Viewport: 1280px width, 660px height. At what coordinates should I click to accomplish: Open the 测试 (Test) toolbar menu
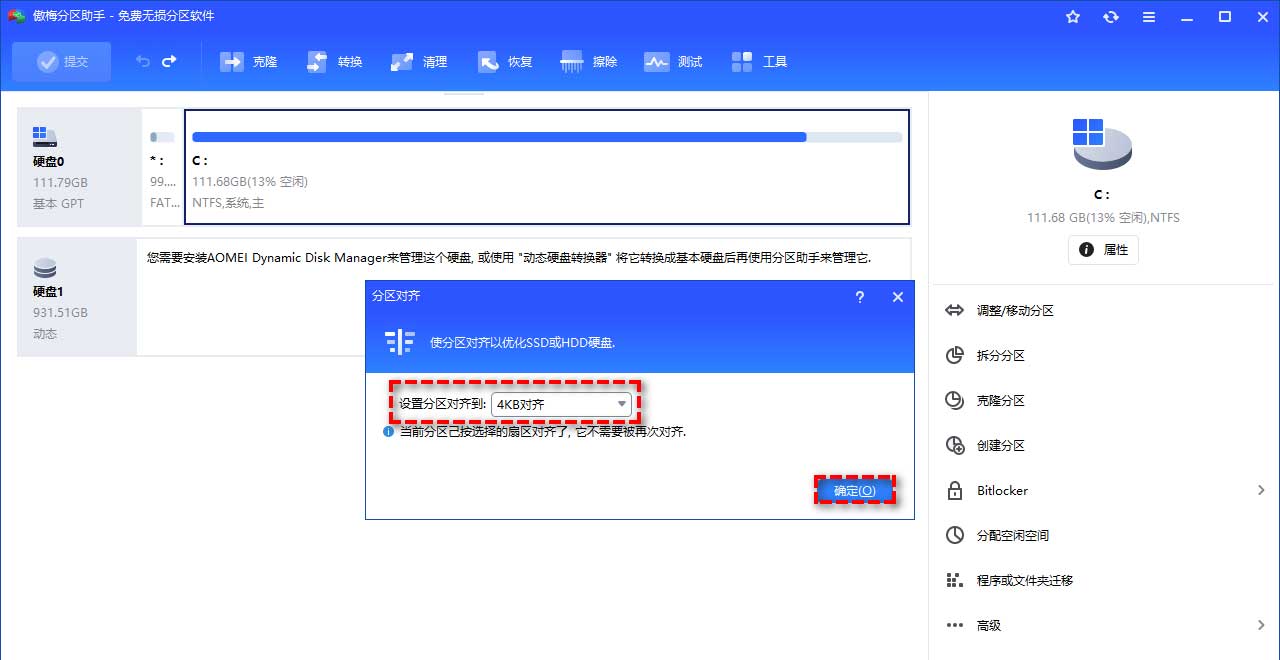pos(673,62)
